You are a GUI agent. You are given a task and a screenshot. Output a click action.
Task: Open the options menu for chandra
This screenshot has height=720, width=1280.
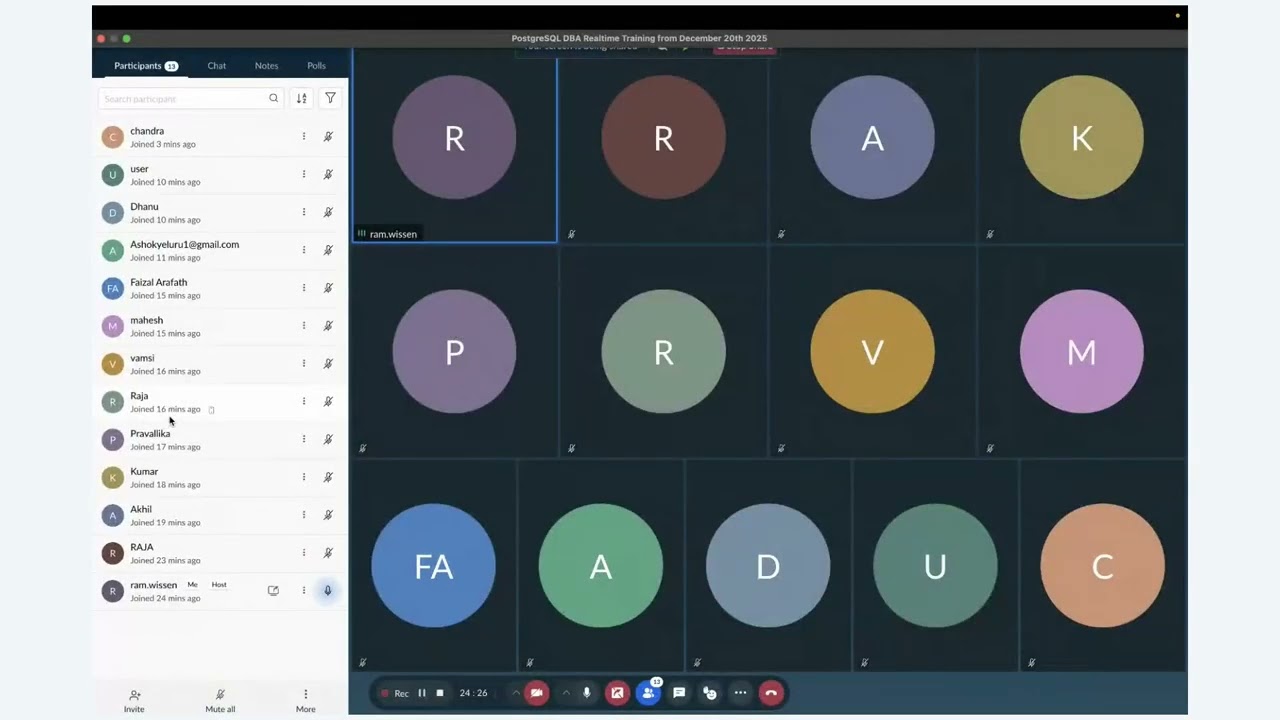coord(304,137)
